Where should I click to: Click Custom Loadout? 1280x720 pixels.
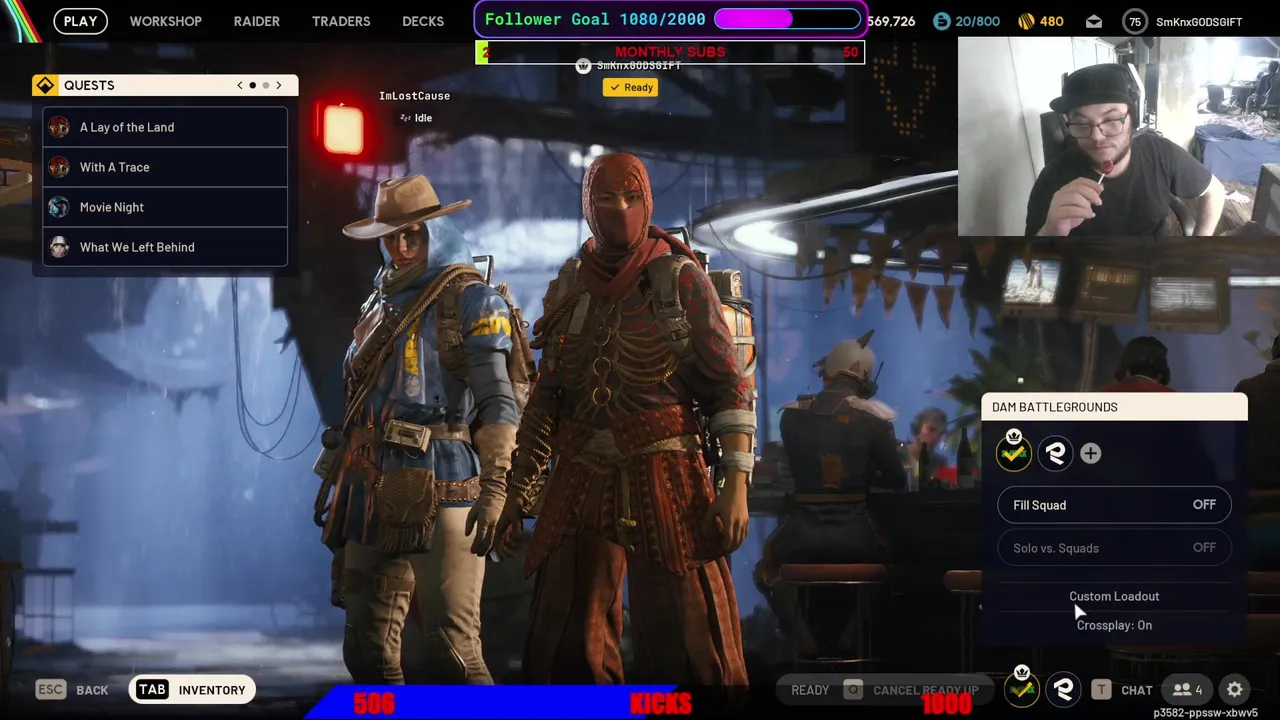(1114, 596)
